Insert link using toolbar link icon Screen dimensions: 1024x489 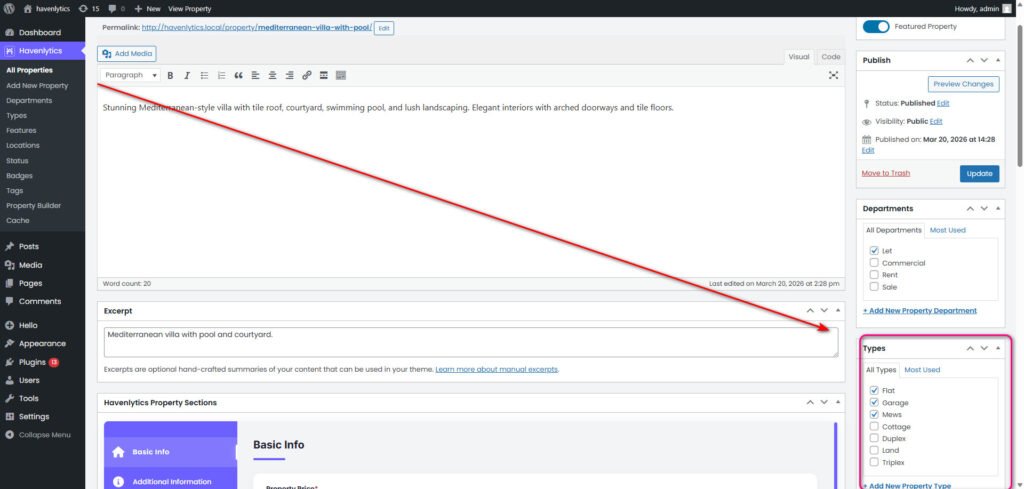pyautogui.click(x=307, y=75)
